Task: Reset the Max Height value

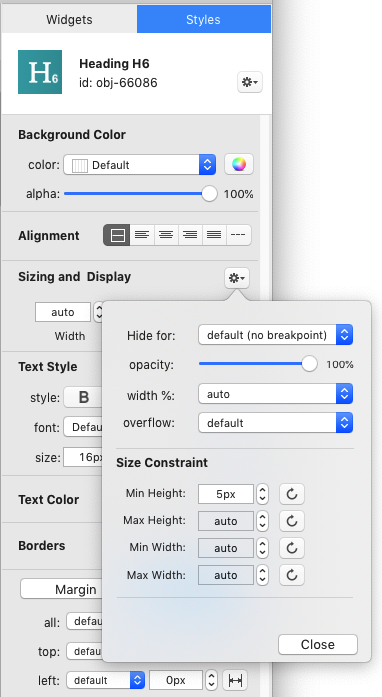Action: tap(292, 521)
